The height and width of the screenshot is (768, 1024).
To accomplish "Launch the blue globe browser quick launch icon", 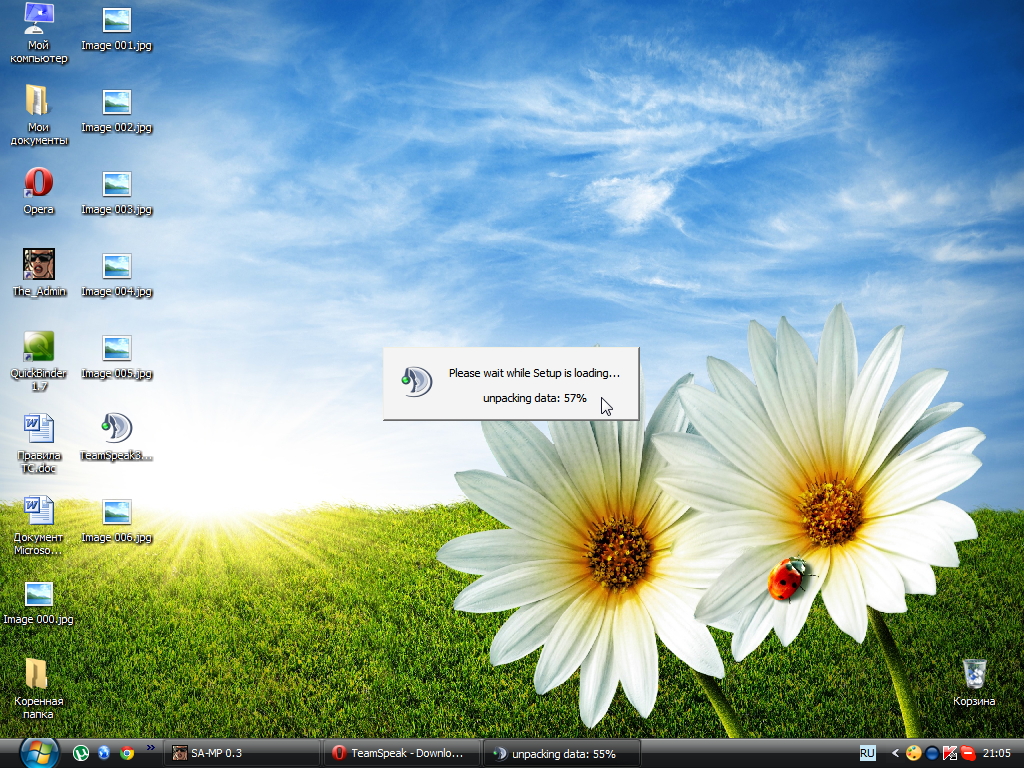I will coord(104,753).
